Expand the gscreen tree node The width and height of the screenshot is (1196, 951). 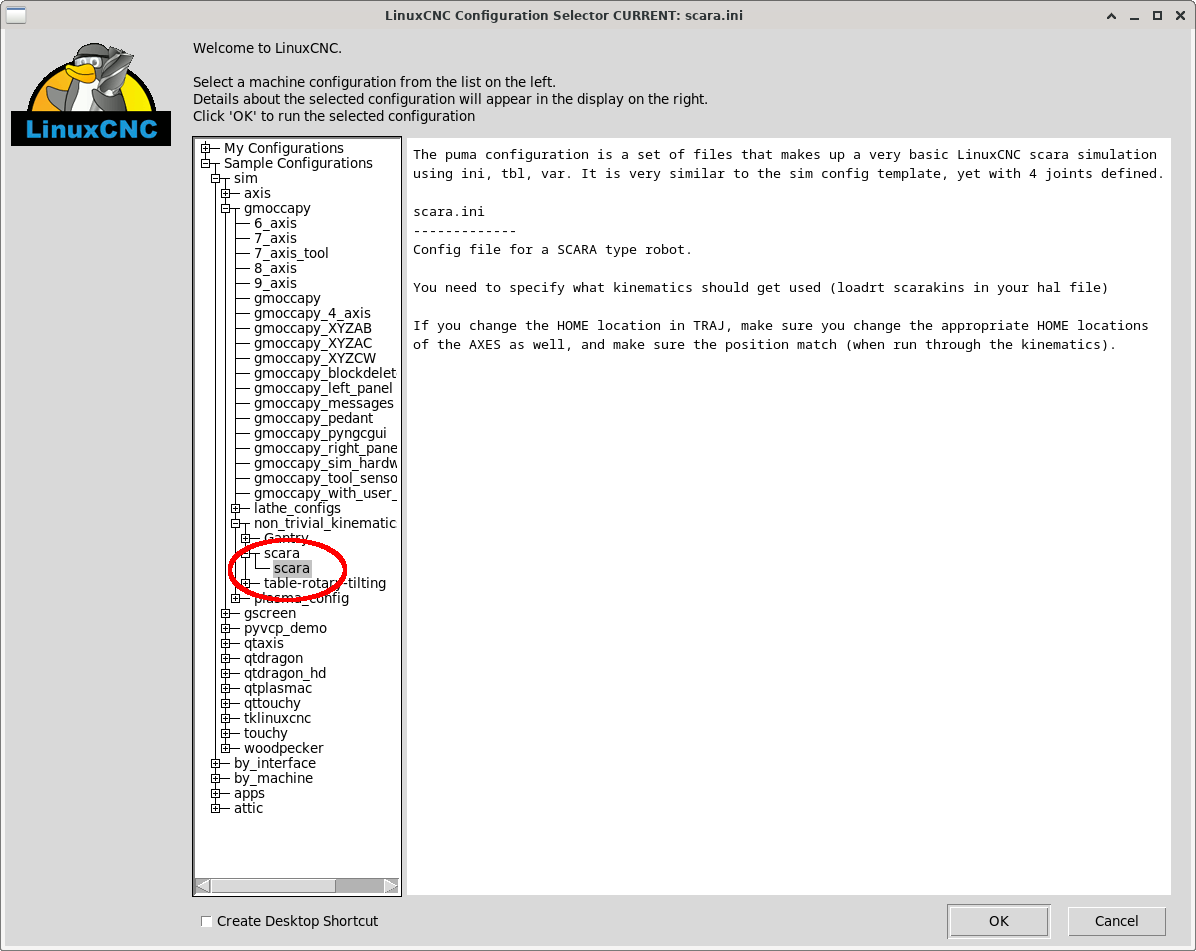point(225,614)
